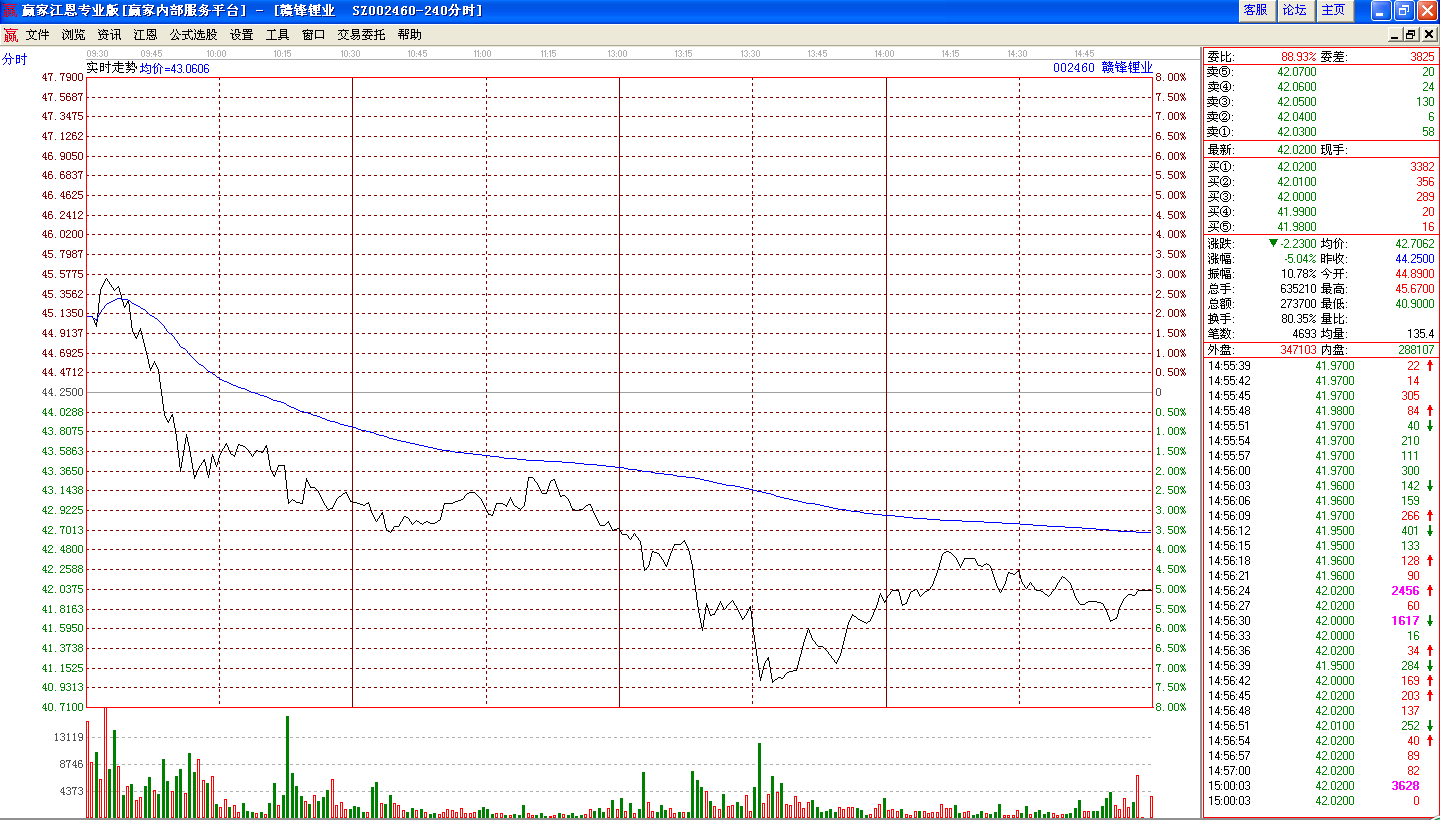Open the 工具 menu
Viewport: 1440px width, 820px height.
click(278, 34)
